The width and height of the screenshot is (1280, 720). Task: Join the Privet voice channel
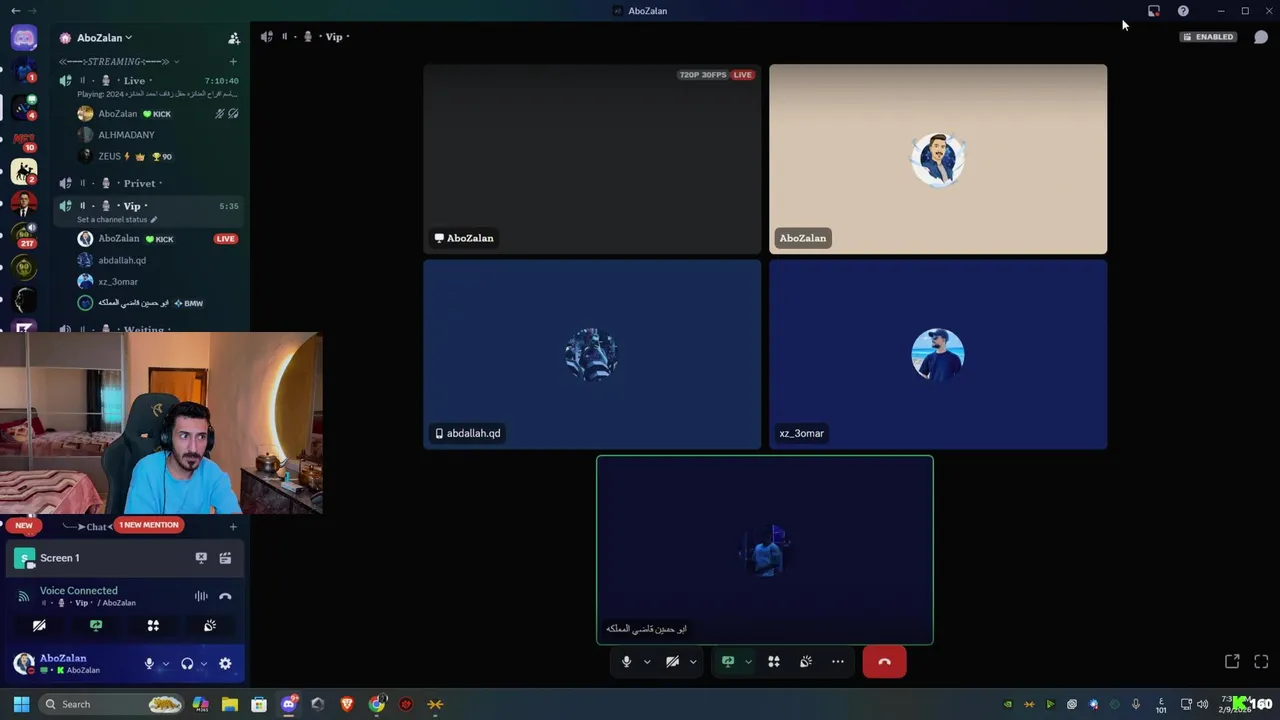coord(150,183)
